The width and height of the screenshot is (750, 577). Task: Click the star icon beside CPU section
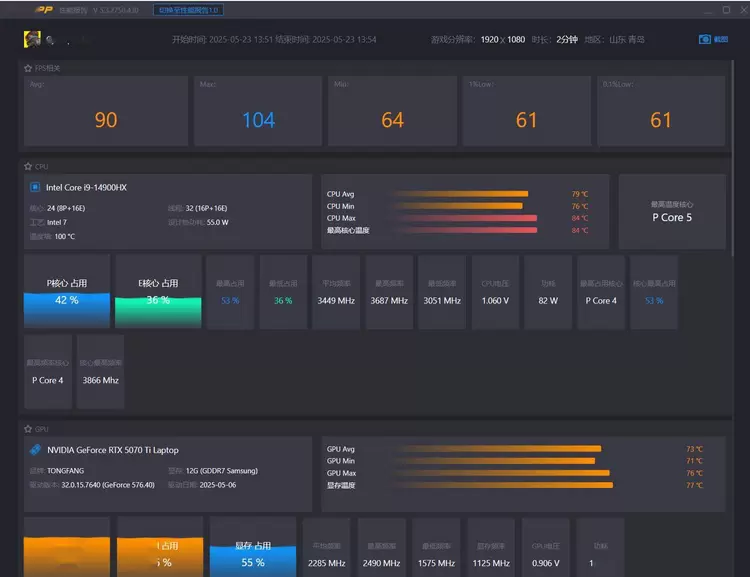[28, 166]
